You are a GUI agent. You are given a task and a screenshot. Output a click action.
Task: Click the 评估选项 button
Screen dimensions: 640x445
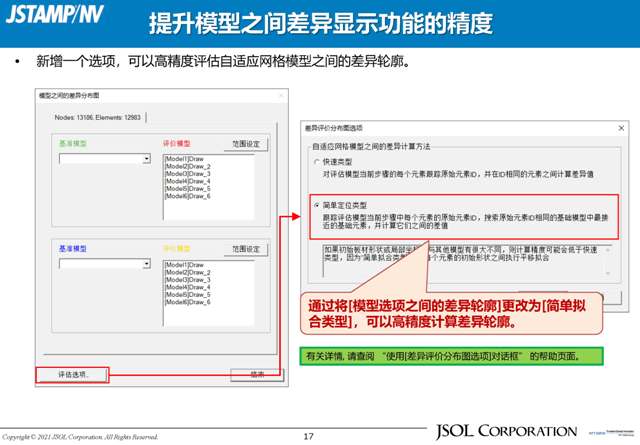73,375
